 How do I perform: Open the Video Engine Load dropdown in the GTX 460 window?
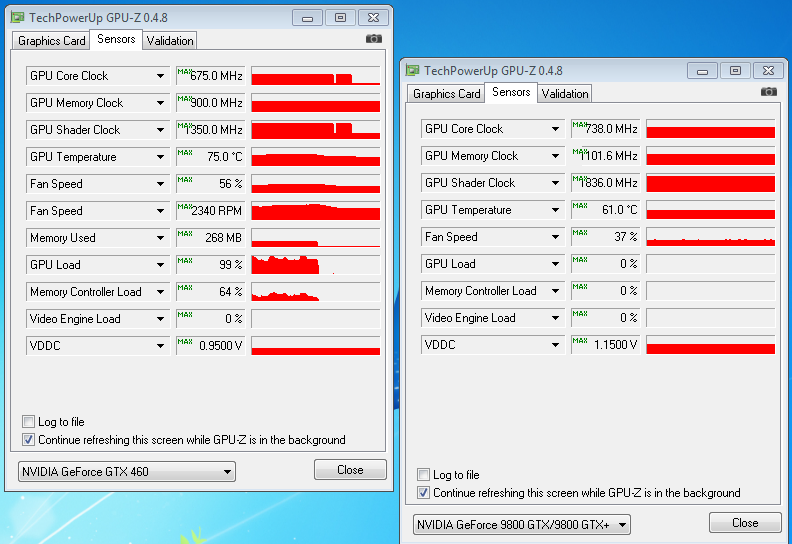click(x=97, y=319)
